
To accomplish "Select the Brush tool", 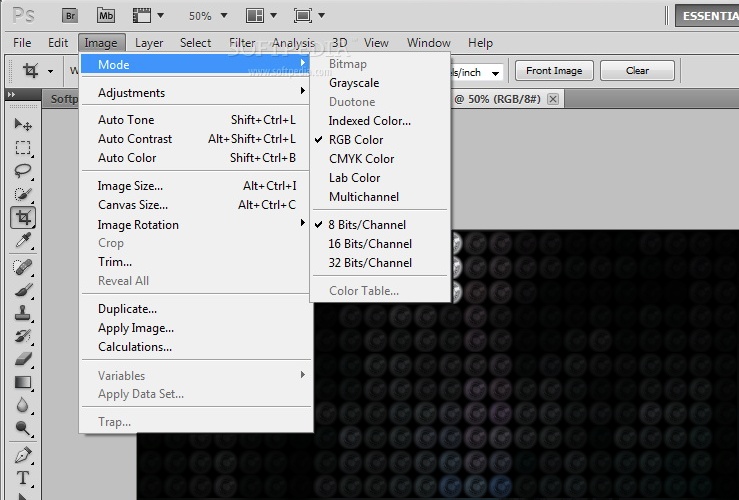I will [23, 289].
